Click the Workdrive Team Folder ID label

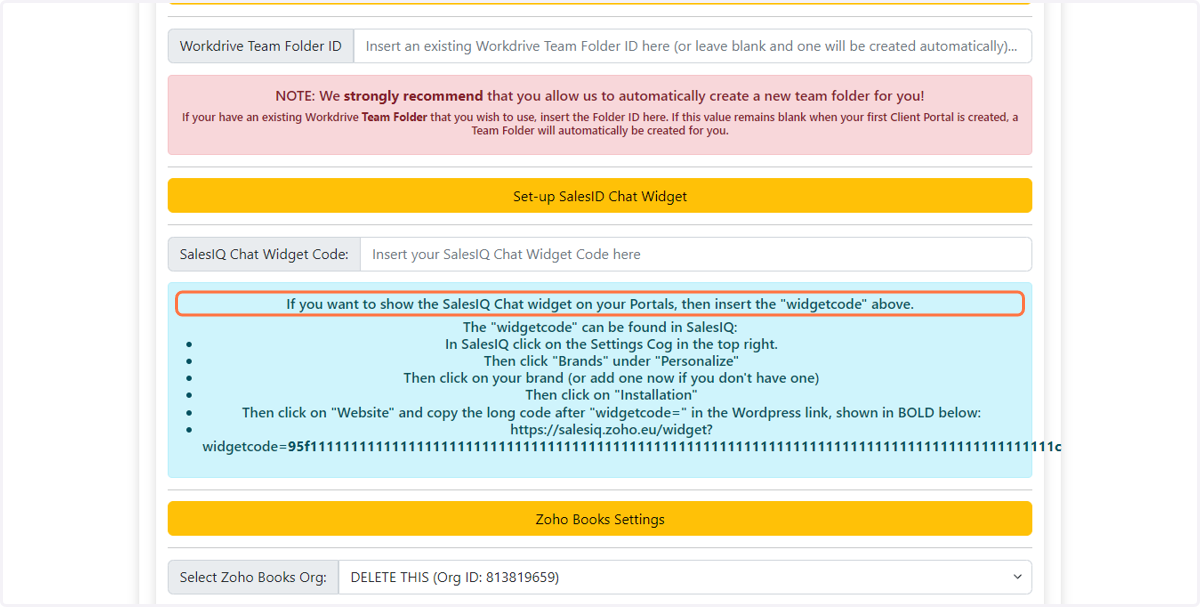(261, 46)
